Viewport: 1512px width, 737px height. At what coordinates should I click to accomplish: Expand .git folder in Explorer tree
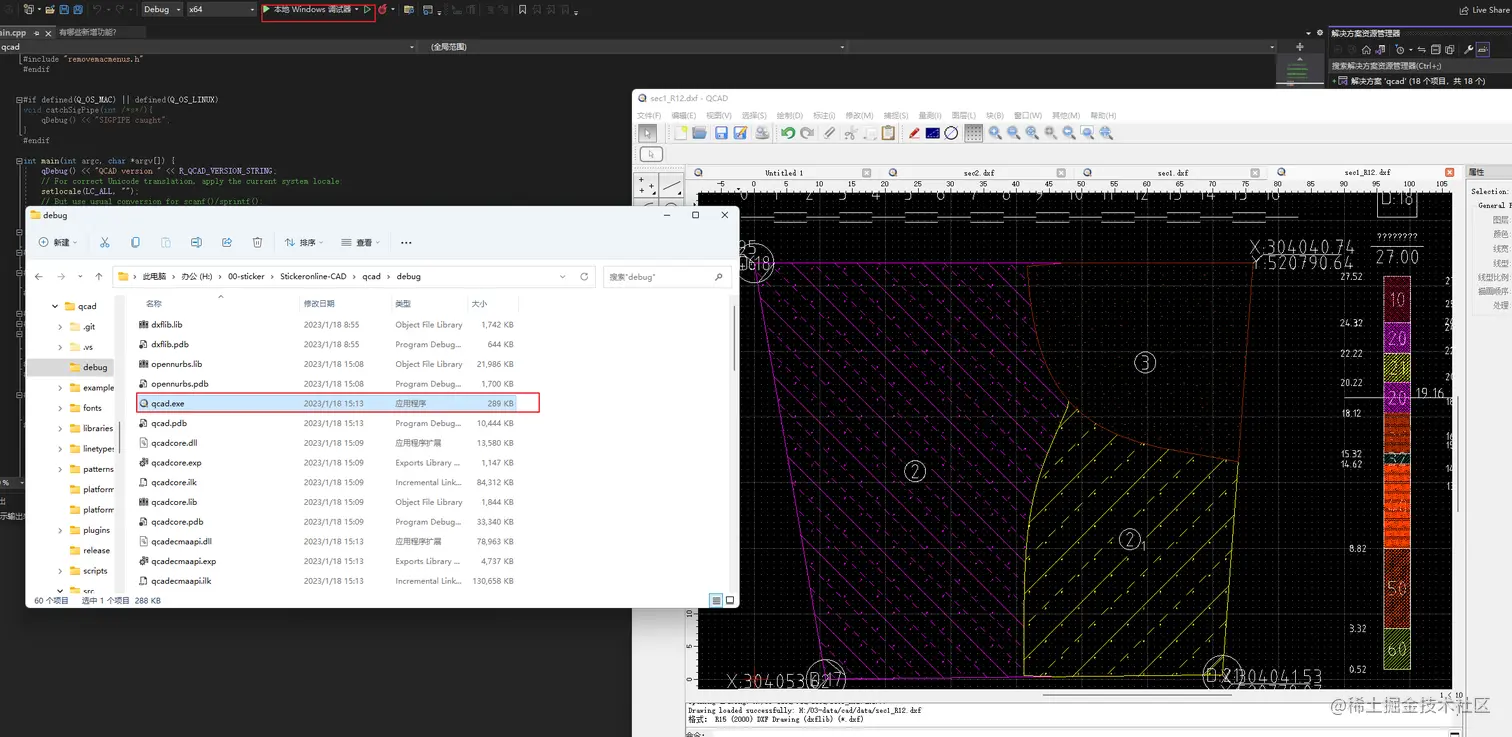click(x=60, y=327)
